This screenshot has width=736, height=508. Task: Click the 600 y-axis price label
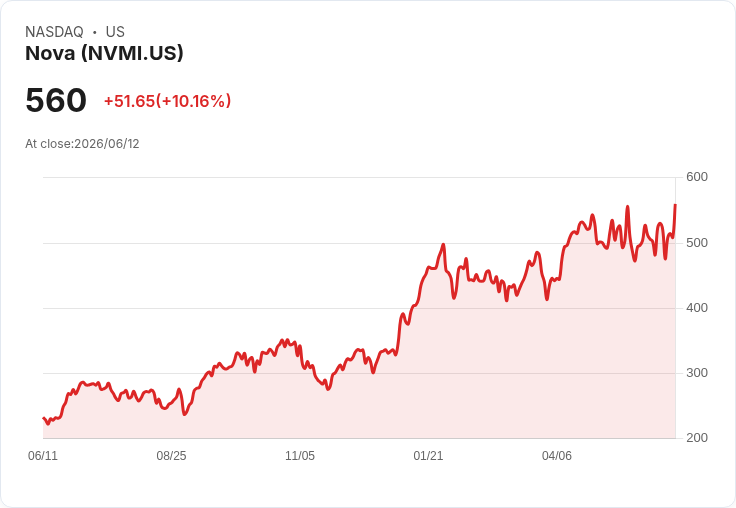(x=697, y=177)
